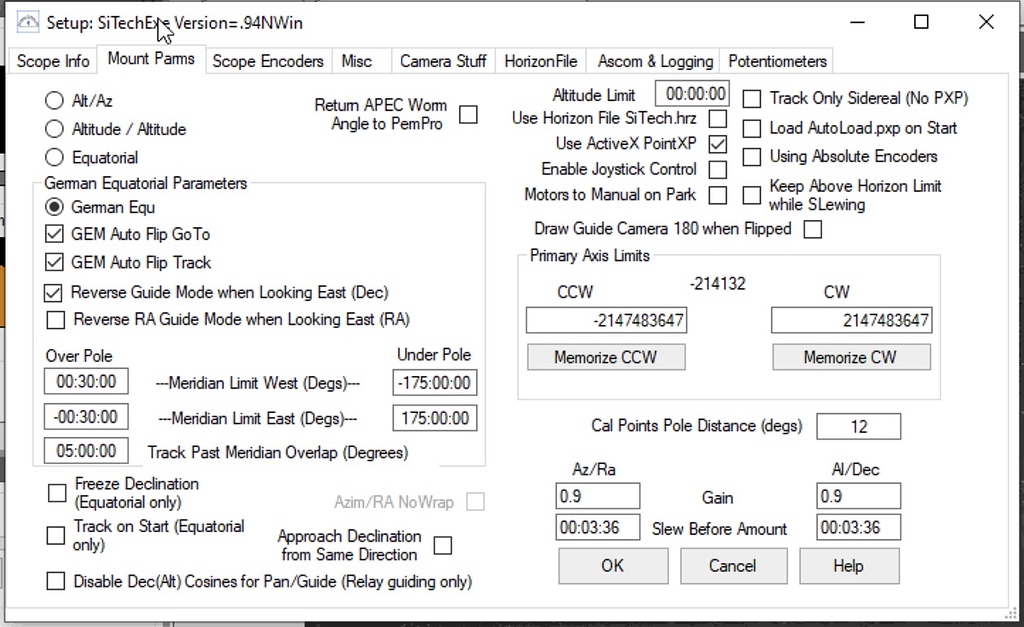Screen dimensions: 1024x627
Task: Toggle Freeze Declination option
Action: pos(56,492)
